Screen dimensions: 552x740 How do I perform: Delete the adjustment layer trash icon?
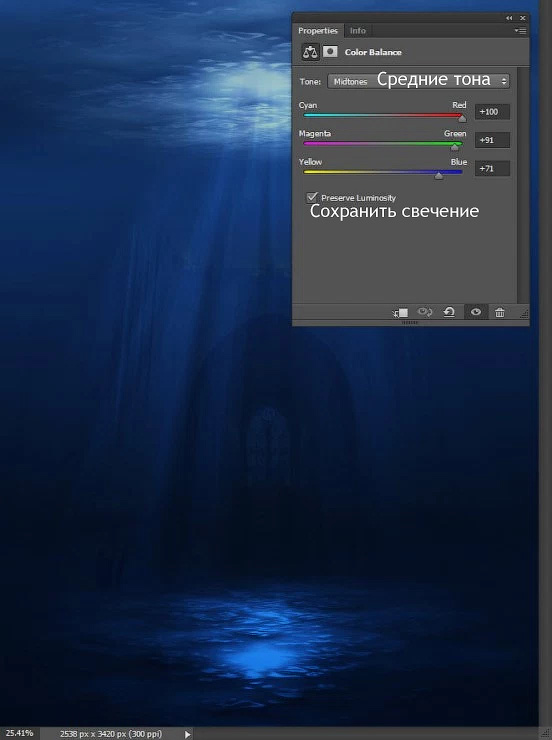500,312
